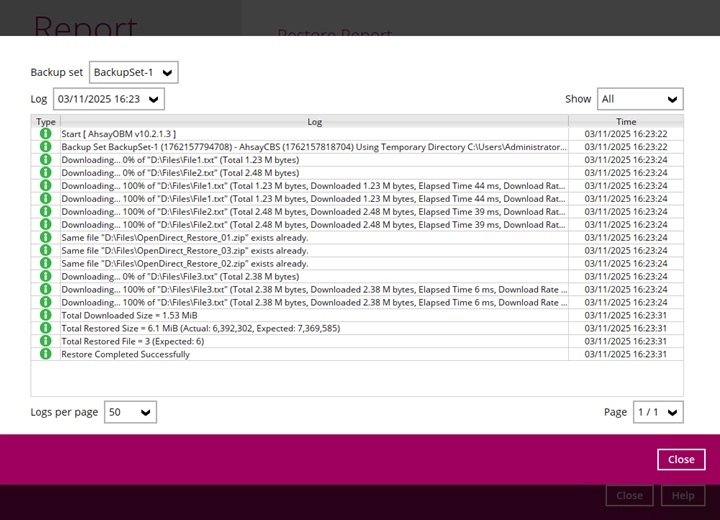Click info icon for OpenDirect_Restore_03.zip exists row
Viewport: 720px width, 520px height.
tap(45, 250)
